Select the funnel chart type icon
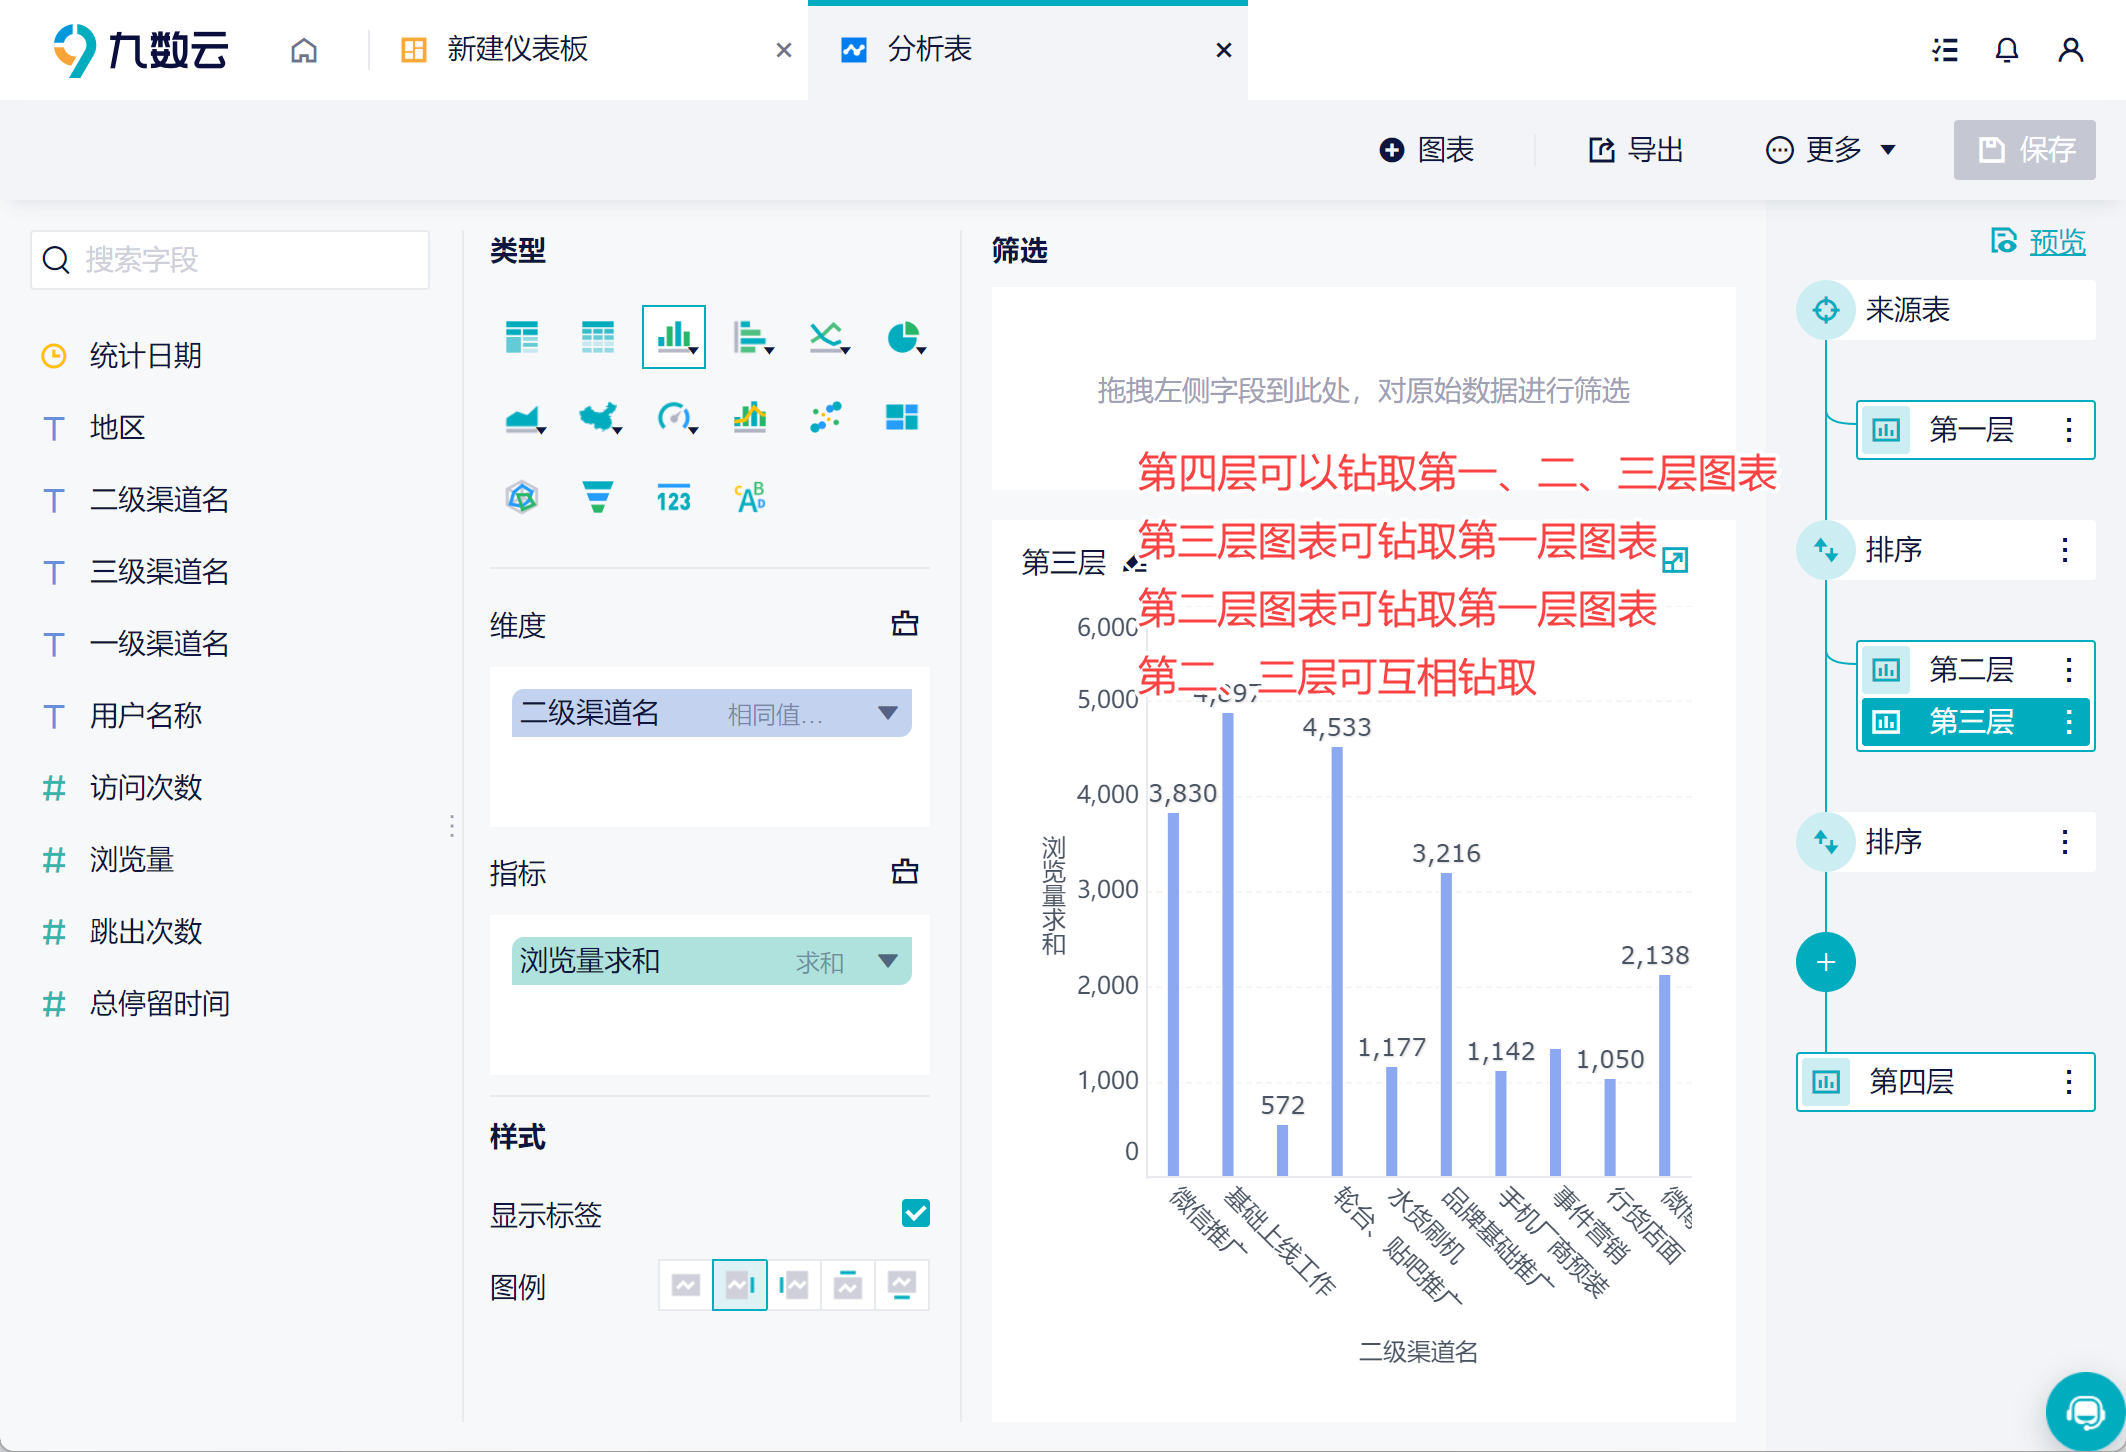This screenshot has width=2126, height=1452. (x=597, y=497)
